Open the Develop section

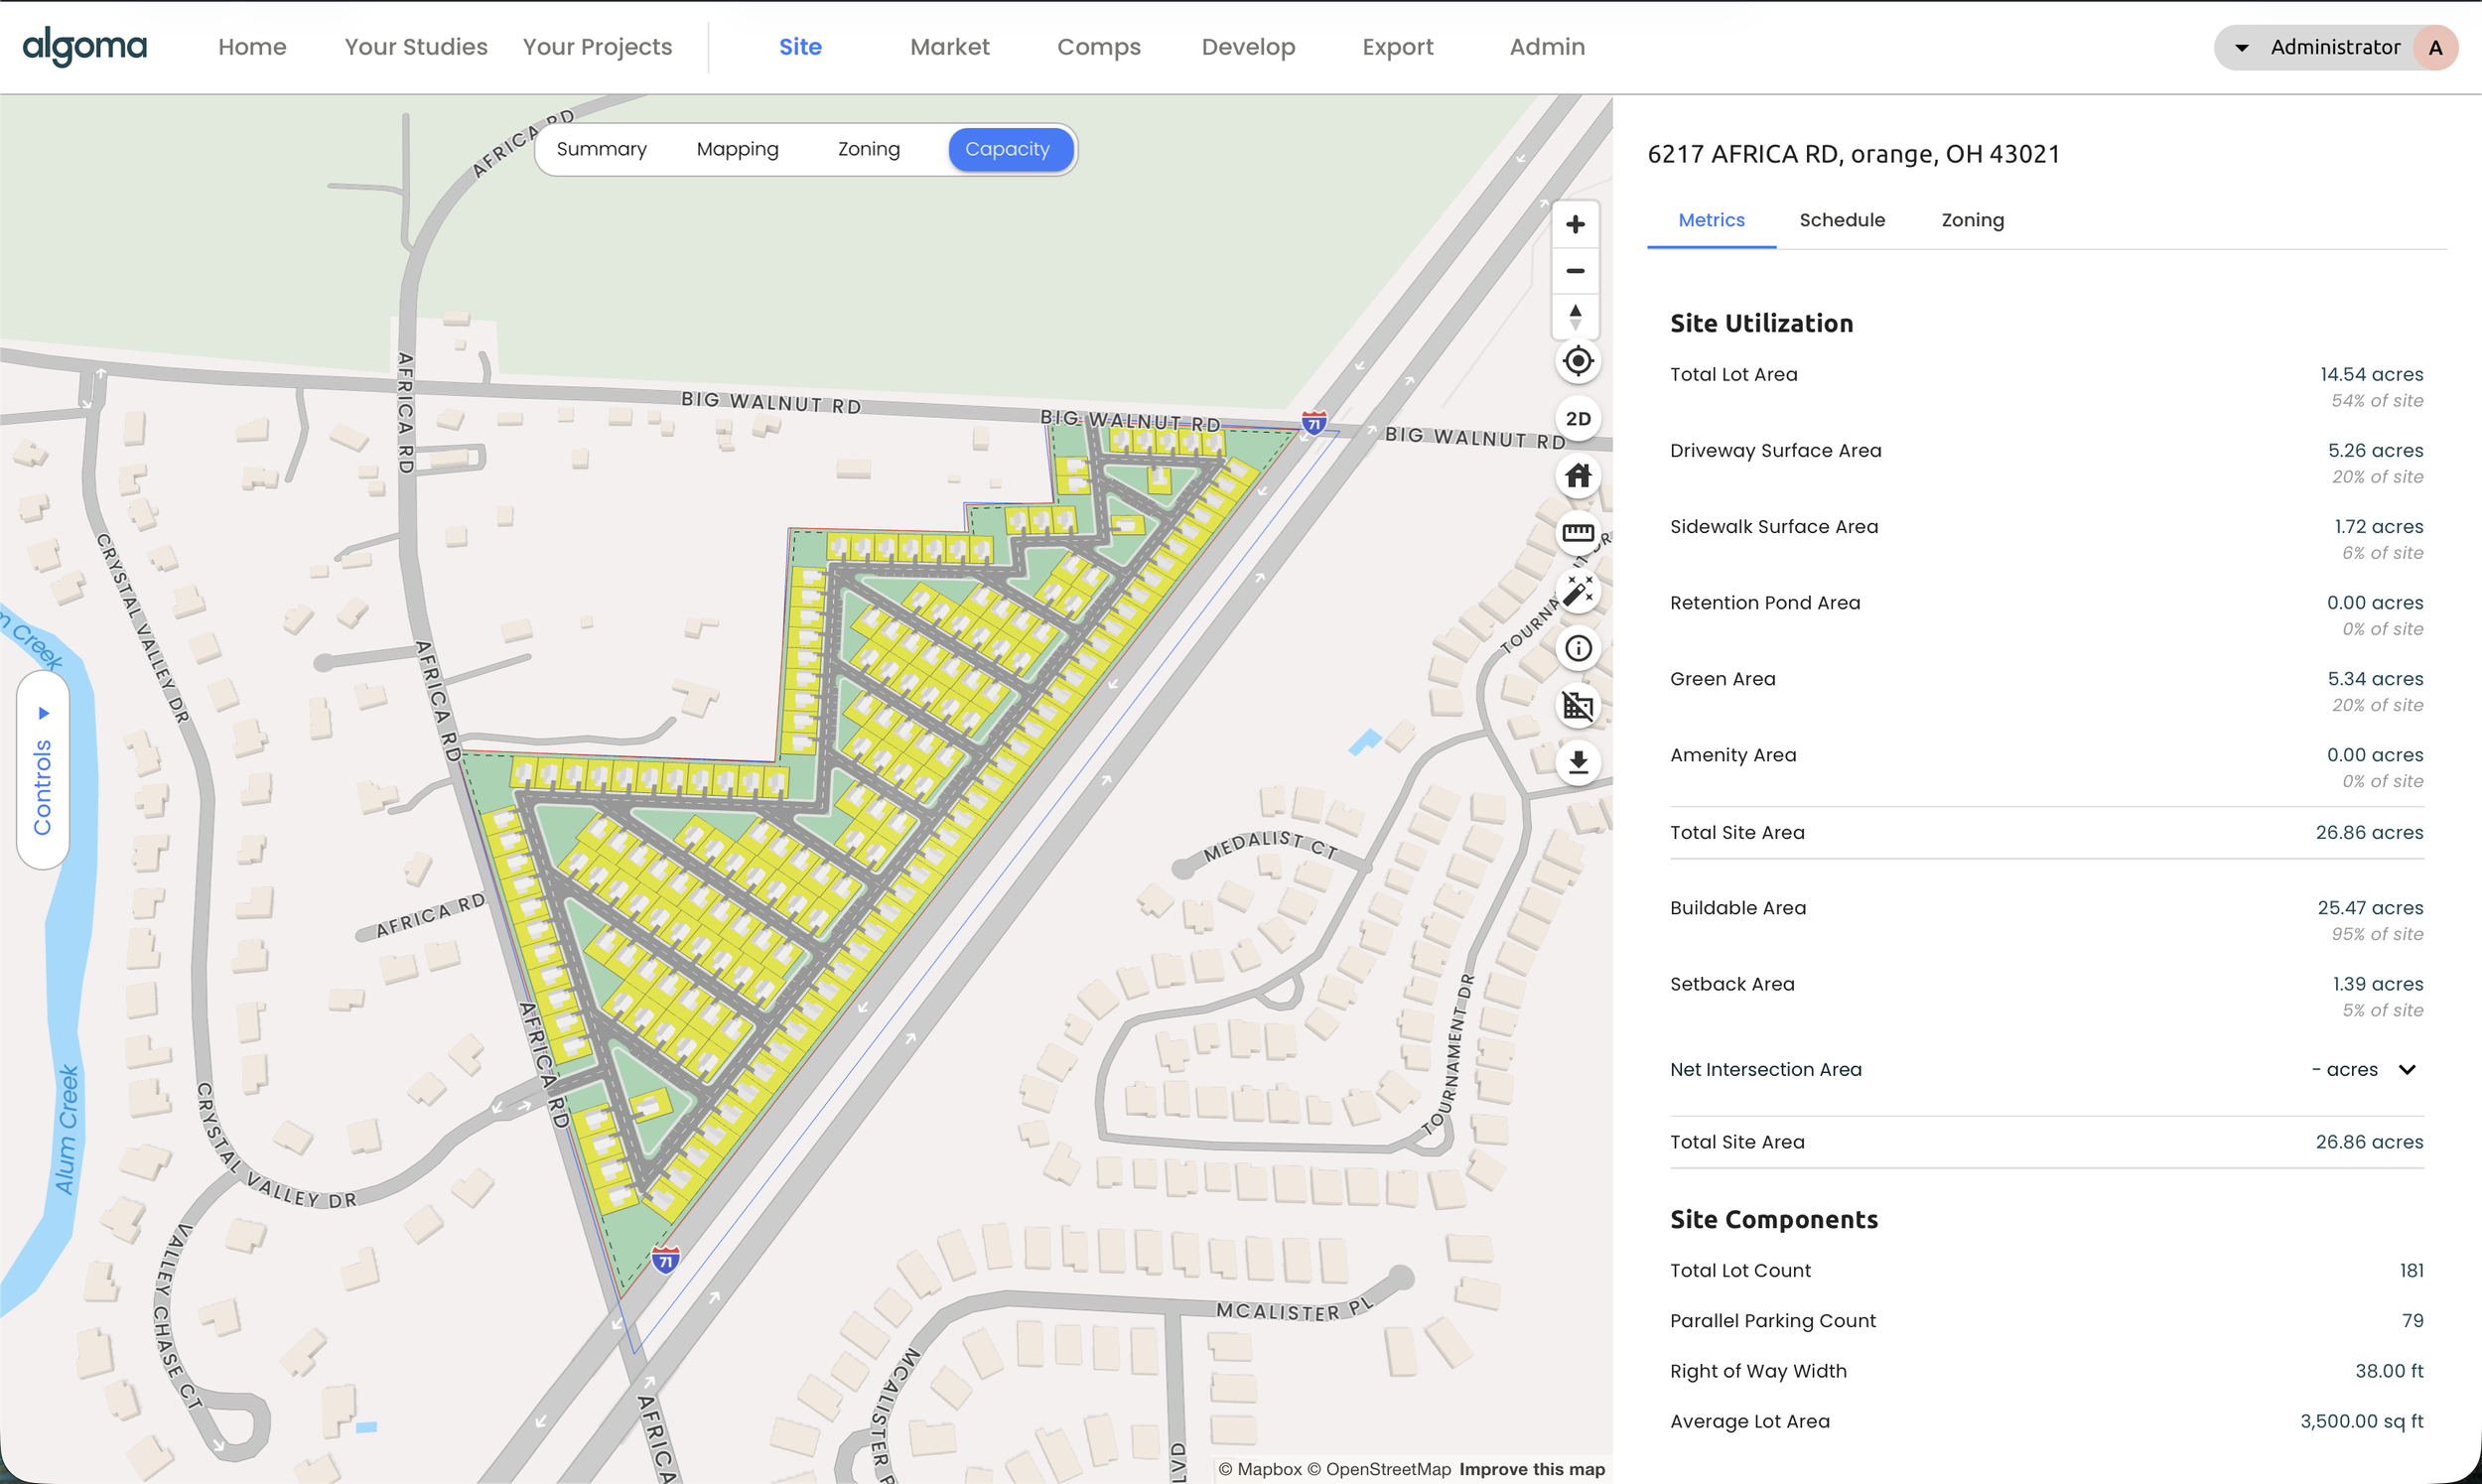(1248, 46)
